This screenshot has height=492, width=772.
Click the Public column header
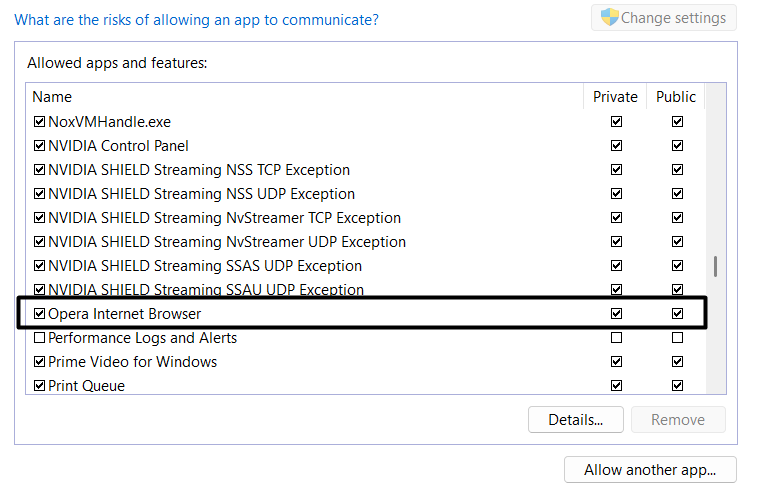[676, 97]
